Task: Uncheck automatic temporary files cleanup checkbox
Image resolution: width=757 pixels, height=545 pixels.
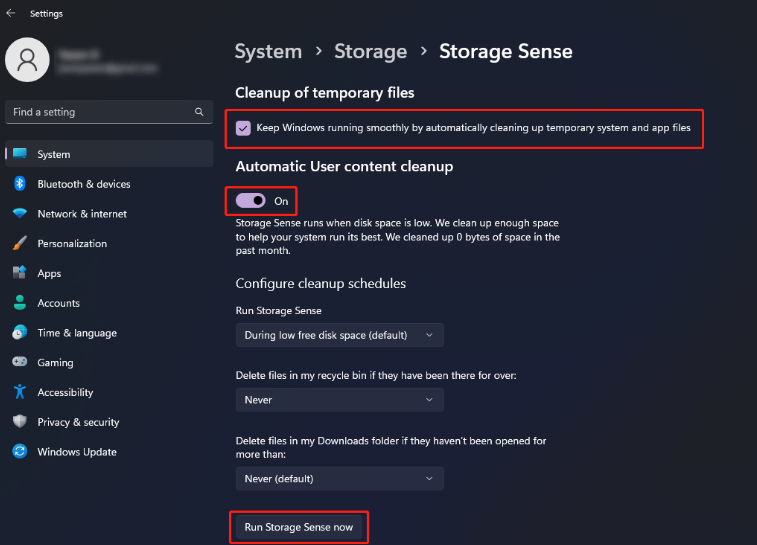Action: pos(243,128)
